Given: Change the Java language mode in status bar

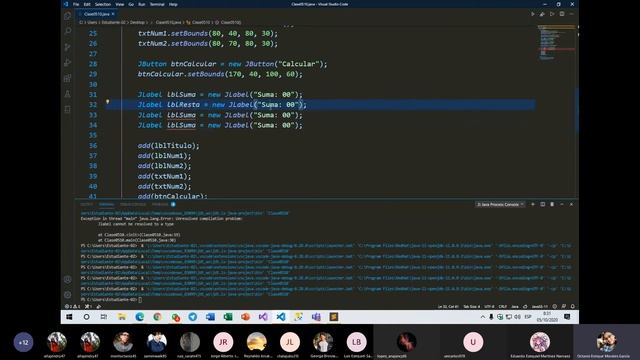Looking at the screenshot, I should coord(515,306).
